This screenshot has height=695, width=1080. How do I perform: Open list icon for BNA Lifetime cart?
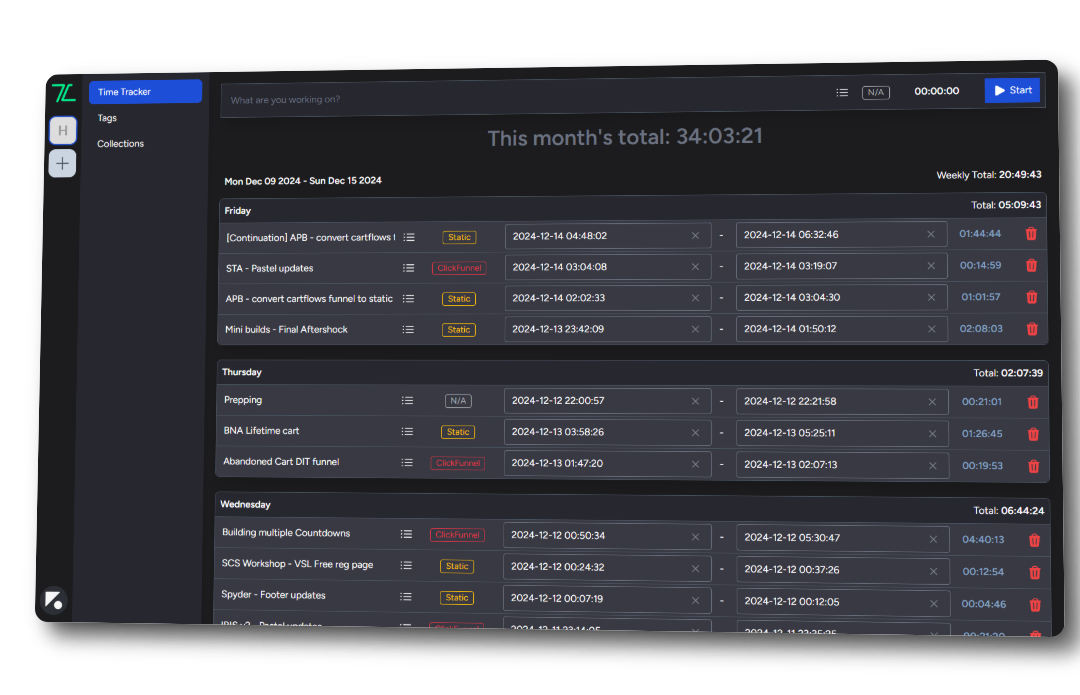click(x=407, y=431)
